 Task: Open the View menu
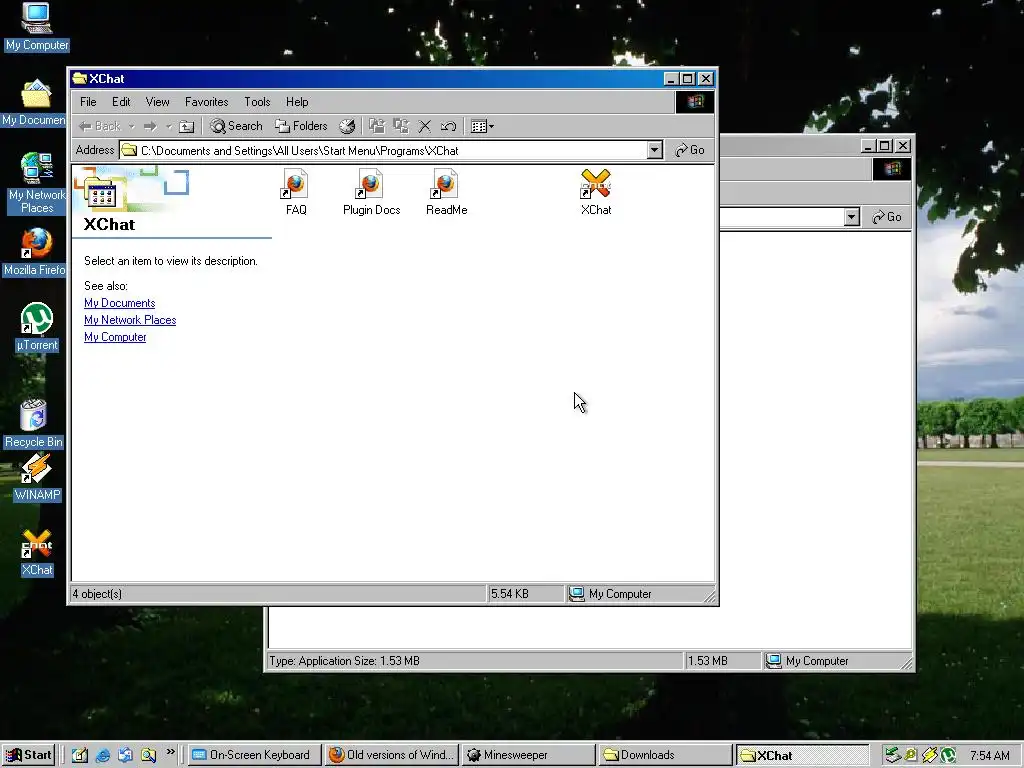(157, 102)
